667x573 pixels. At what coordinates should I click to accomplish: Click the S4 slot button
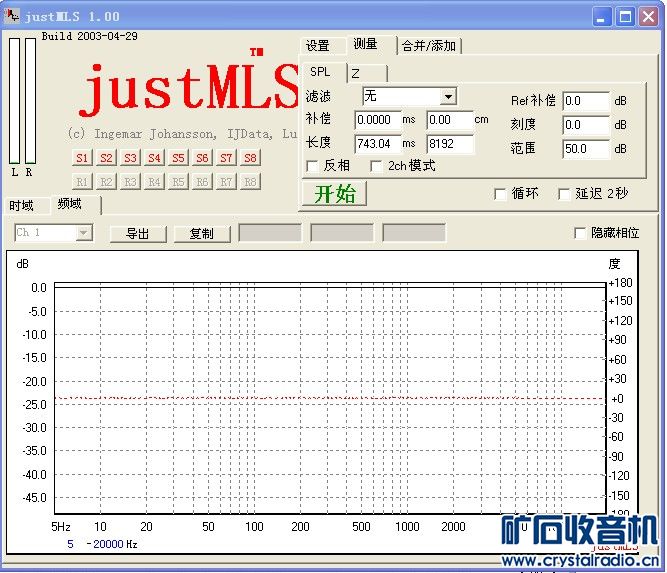click(x=154, y=158)
